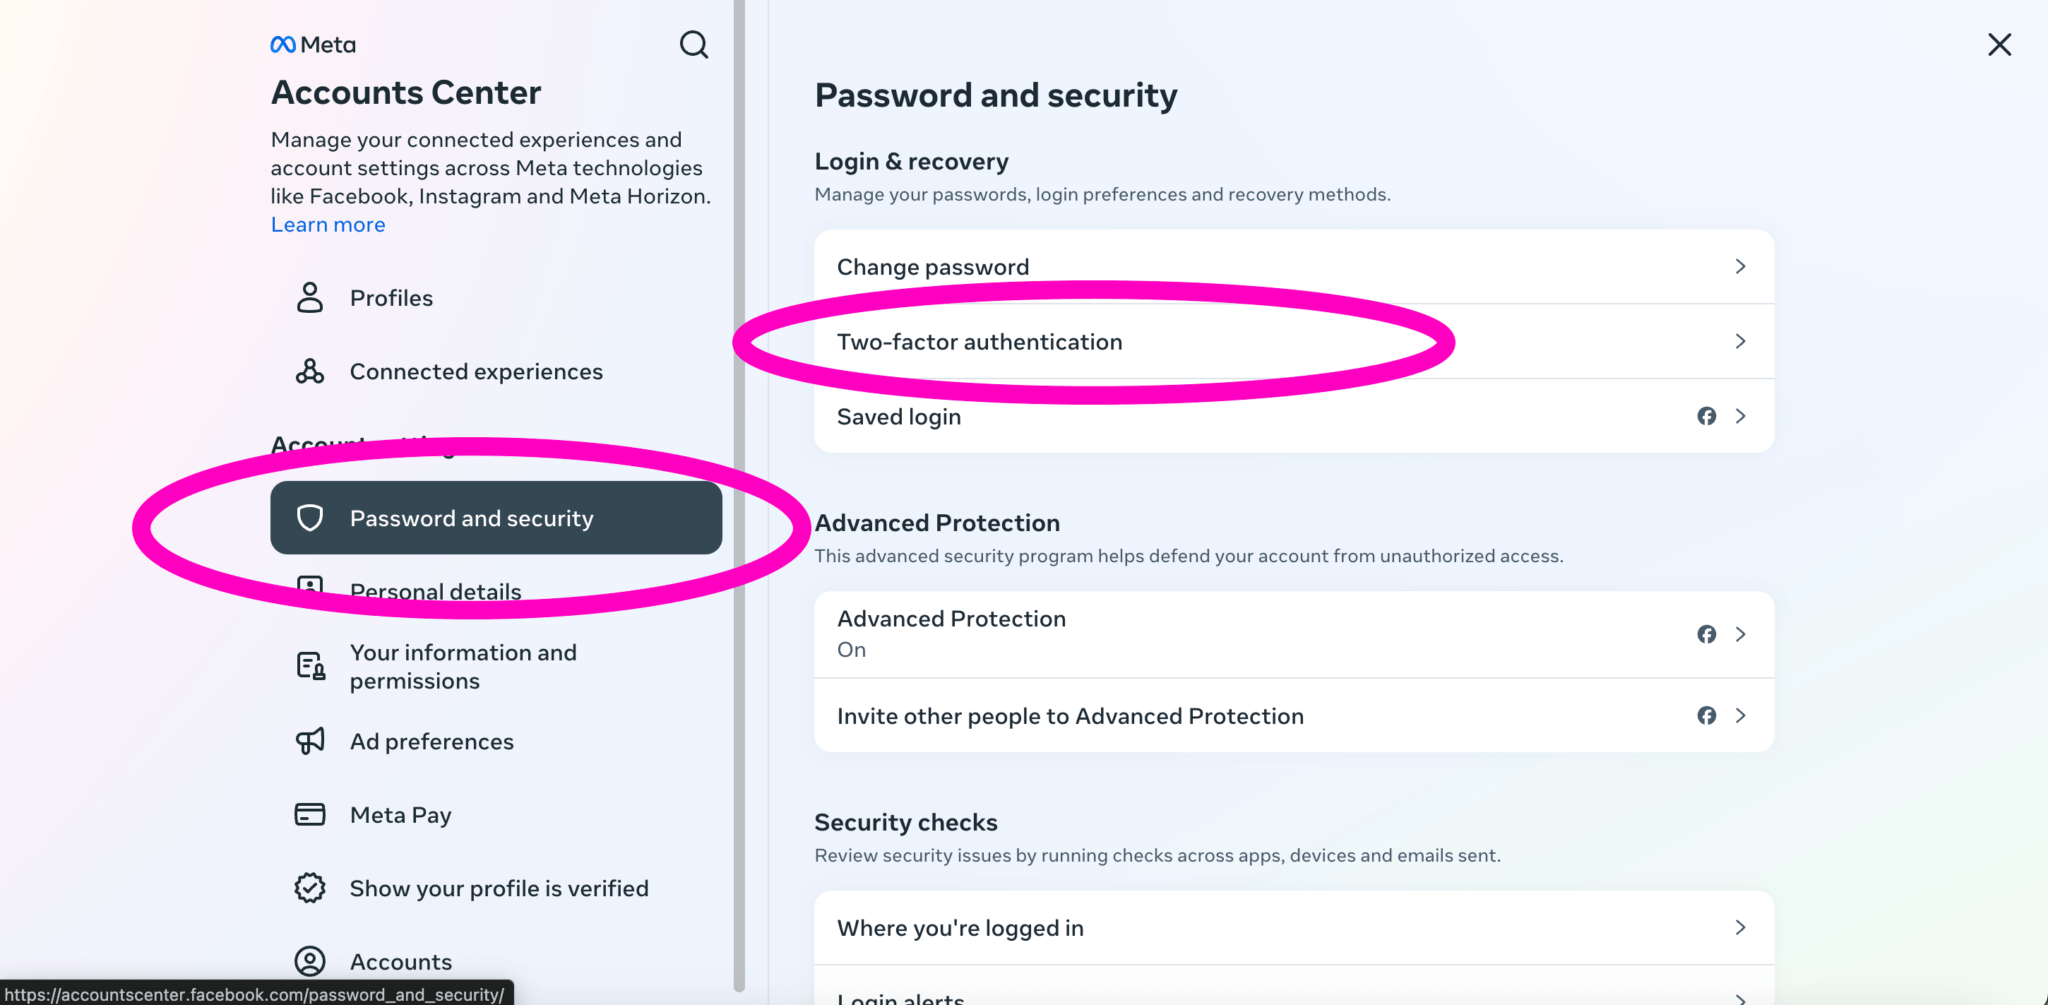Screen dimensions: 2048x1005
Task: Select the Accounts circle icon
Action: point(309,960)
